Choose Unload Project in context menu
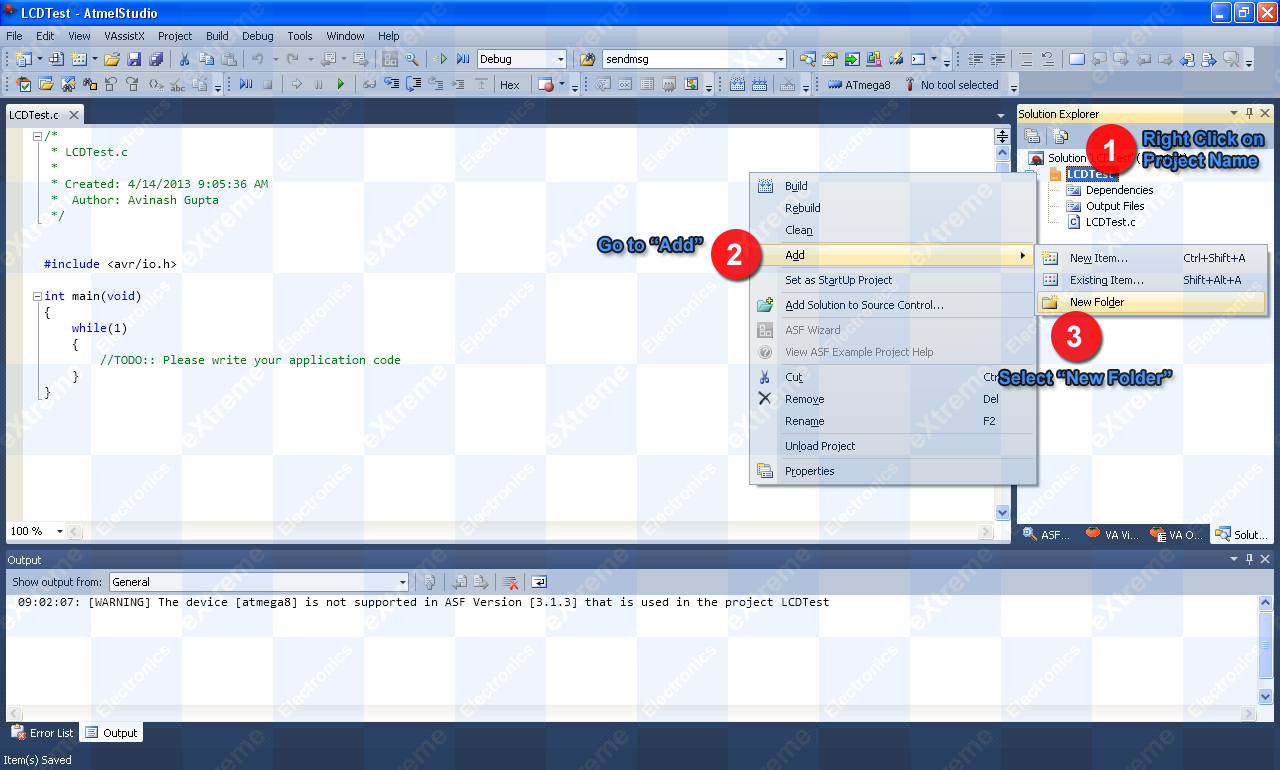1280x770 pixels. pyautogui.click(x=892, y=446)
